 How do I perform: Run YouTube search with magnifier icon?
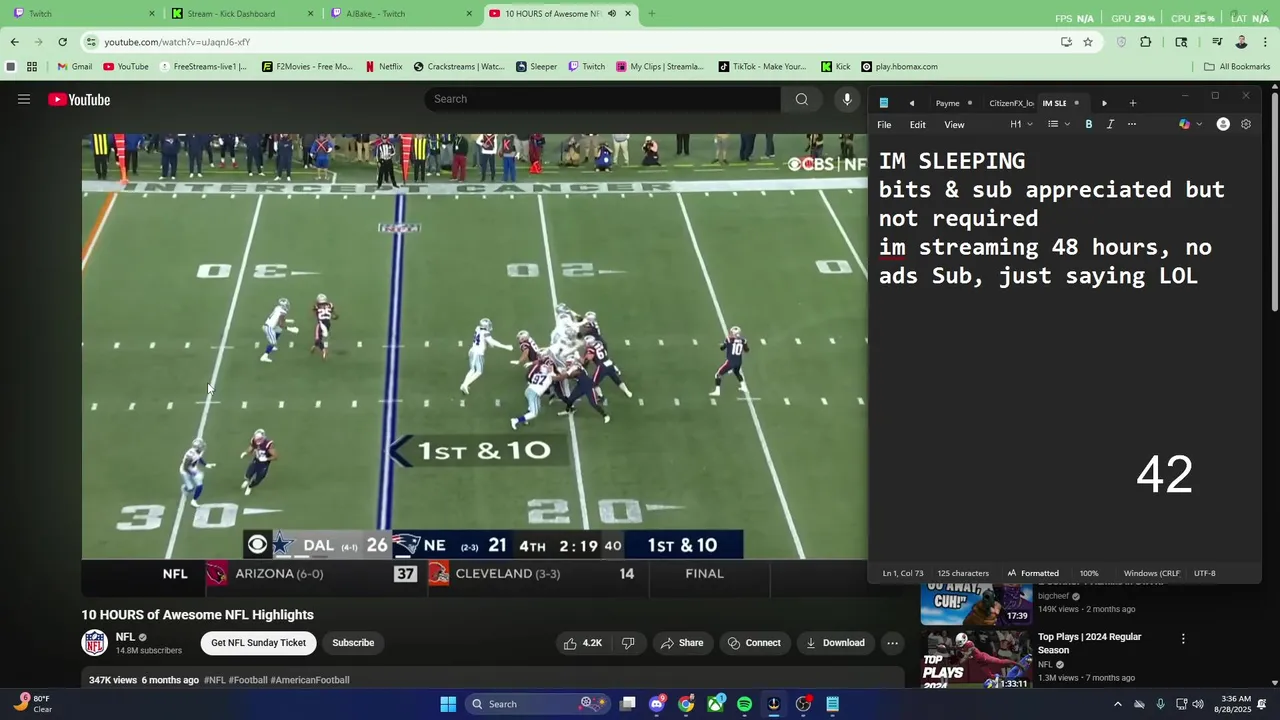click(x=801, y=99)
